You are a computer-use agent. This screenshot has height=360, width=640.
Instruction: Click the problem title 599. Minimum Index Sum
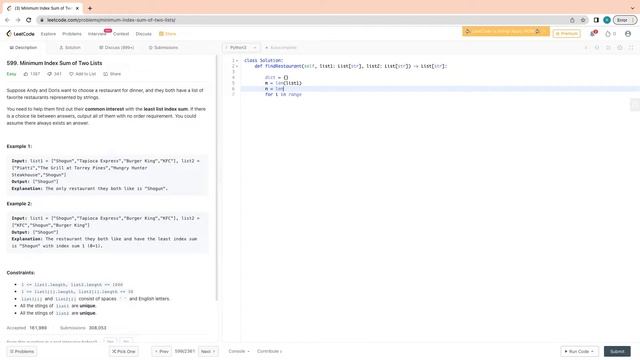pos(54,63)
